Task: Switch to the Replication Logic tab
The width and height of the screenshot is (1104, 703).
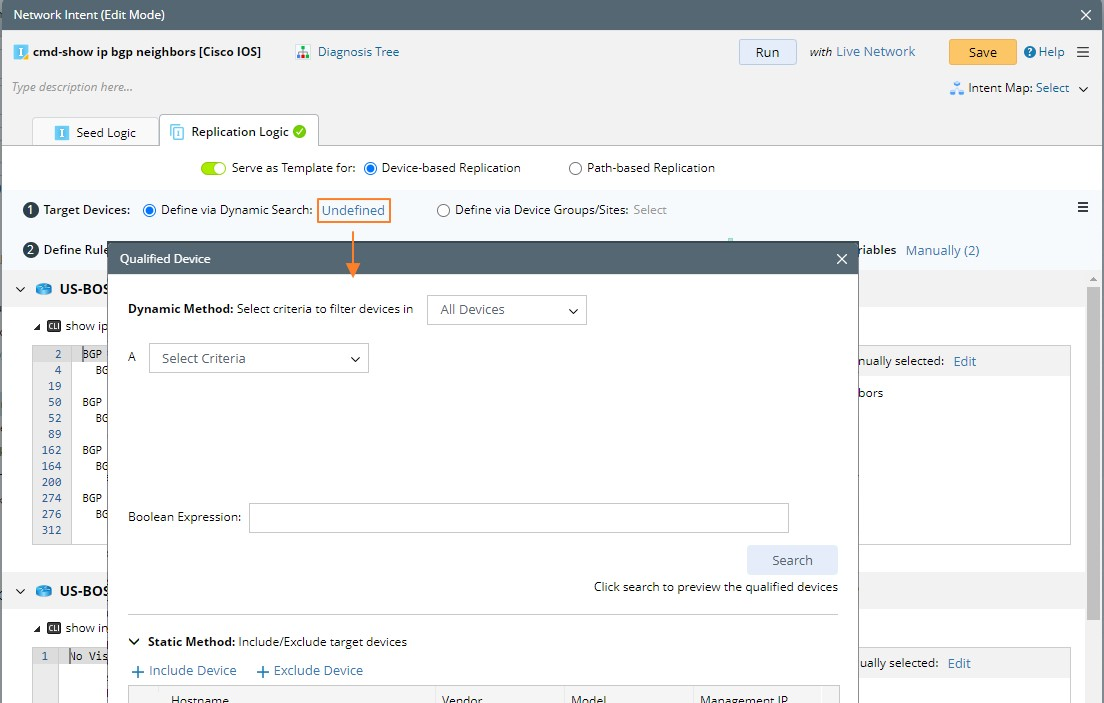Action: pos(239,132)
